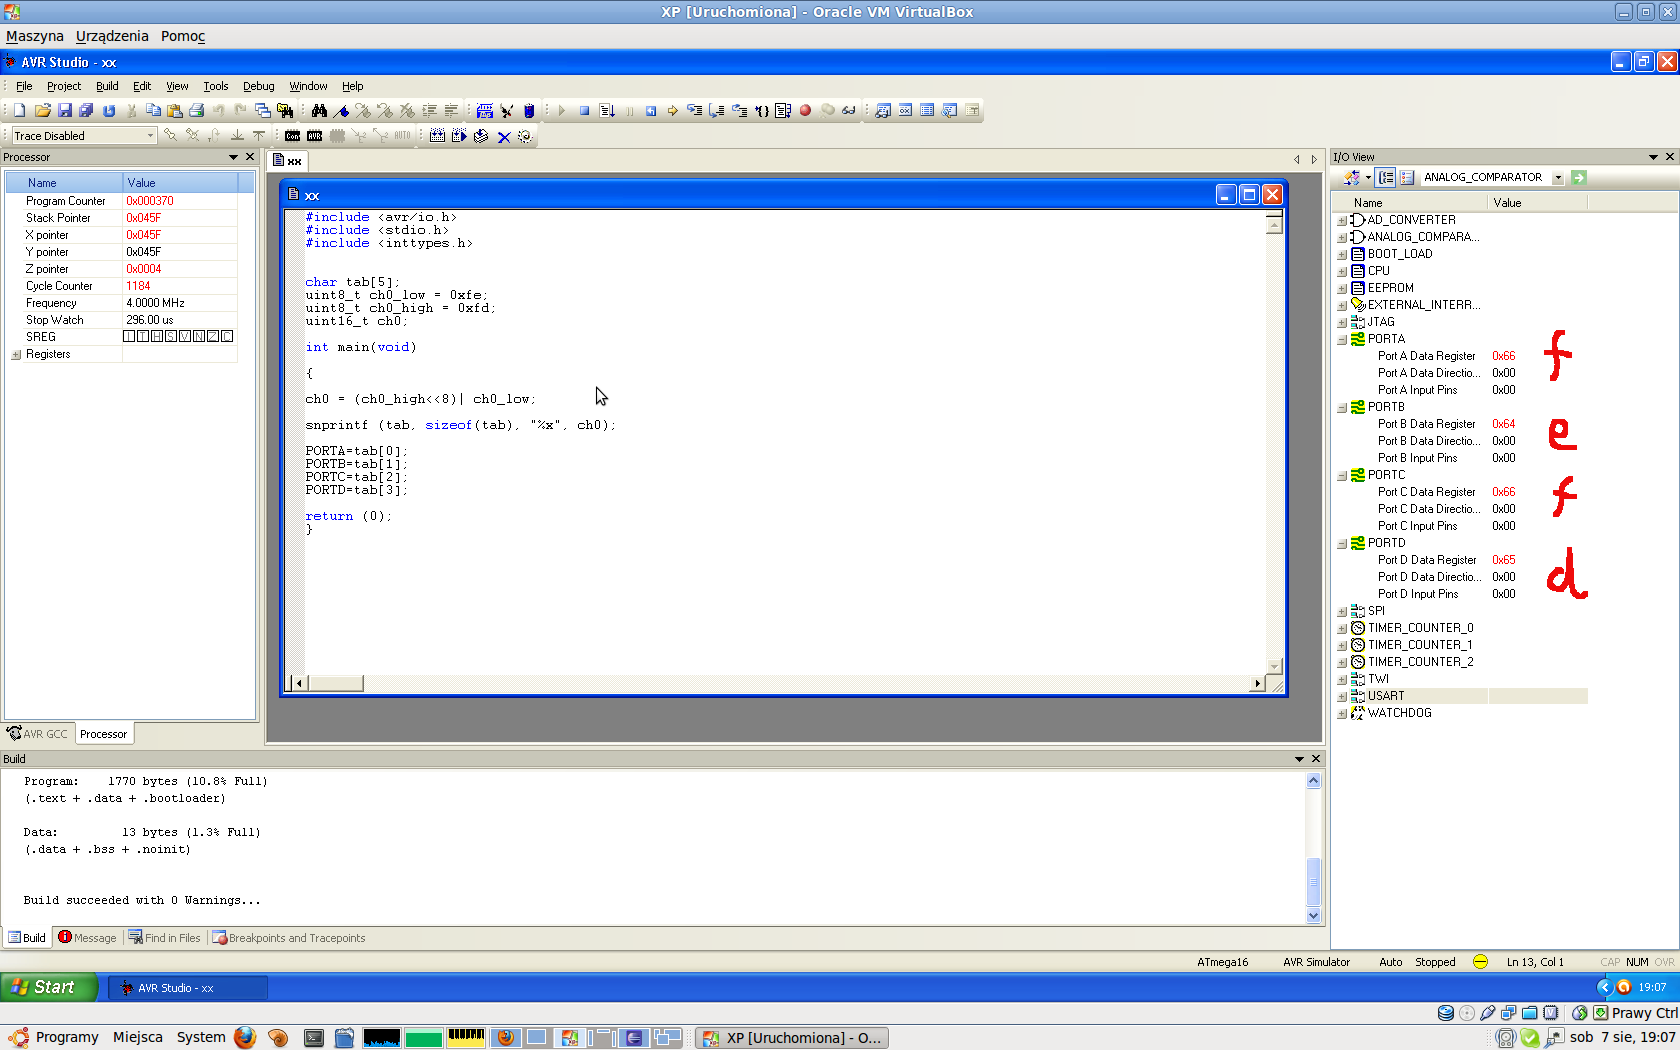Viewport: 1680px width, 1050px height.
Task: Click the Connect 'Con' programmer icon
Action: [292, 136]
